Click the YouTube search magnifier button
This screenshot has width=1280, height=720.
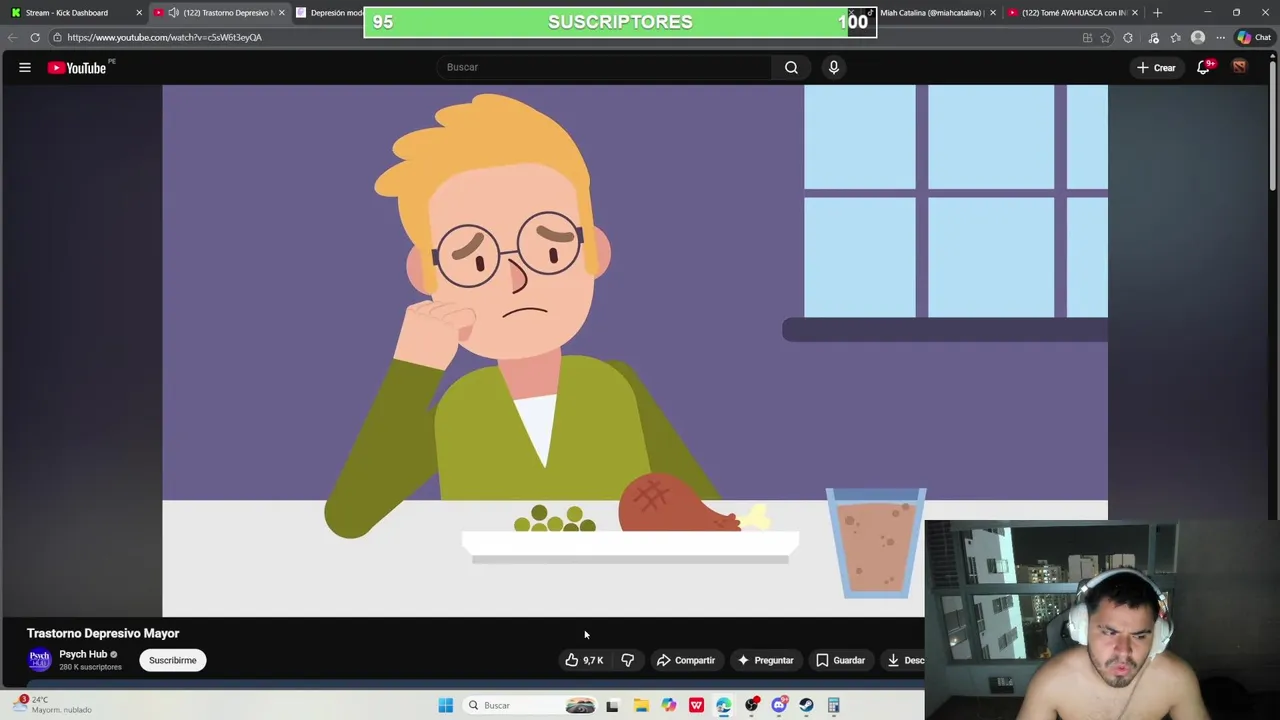coord(791,67)
